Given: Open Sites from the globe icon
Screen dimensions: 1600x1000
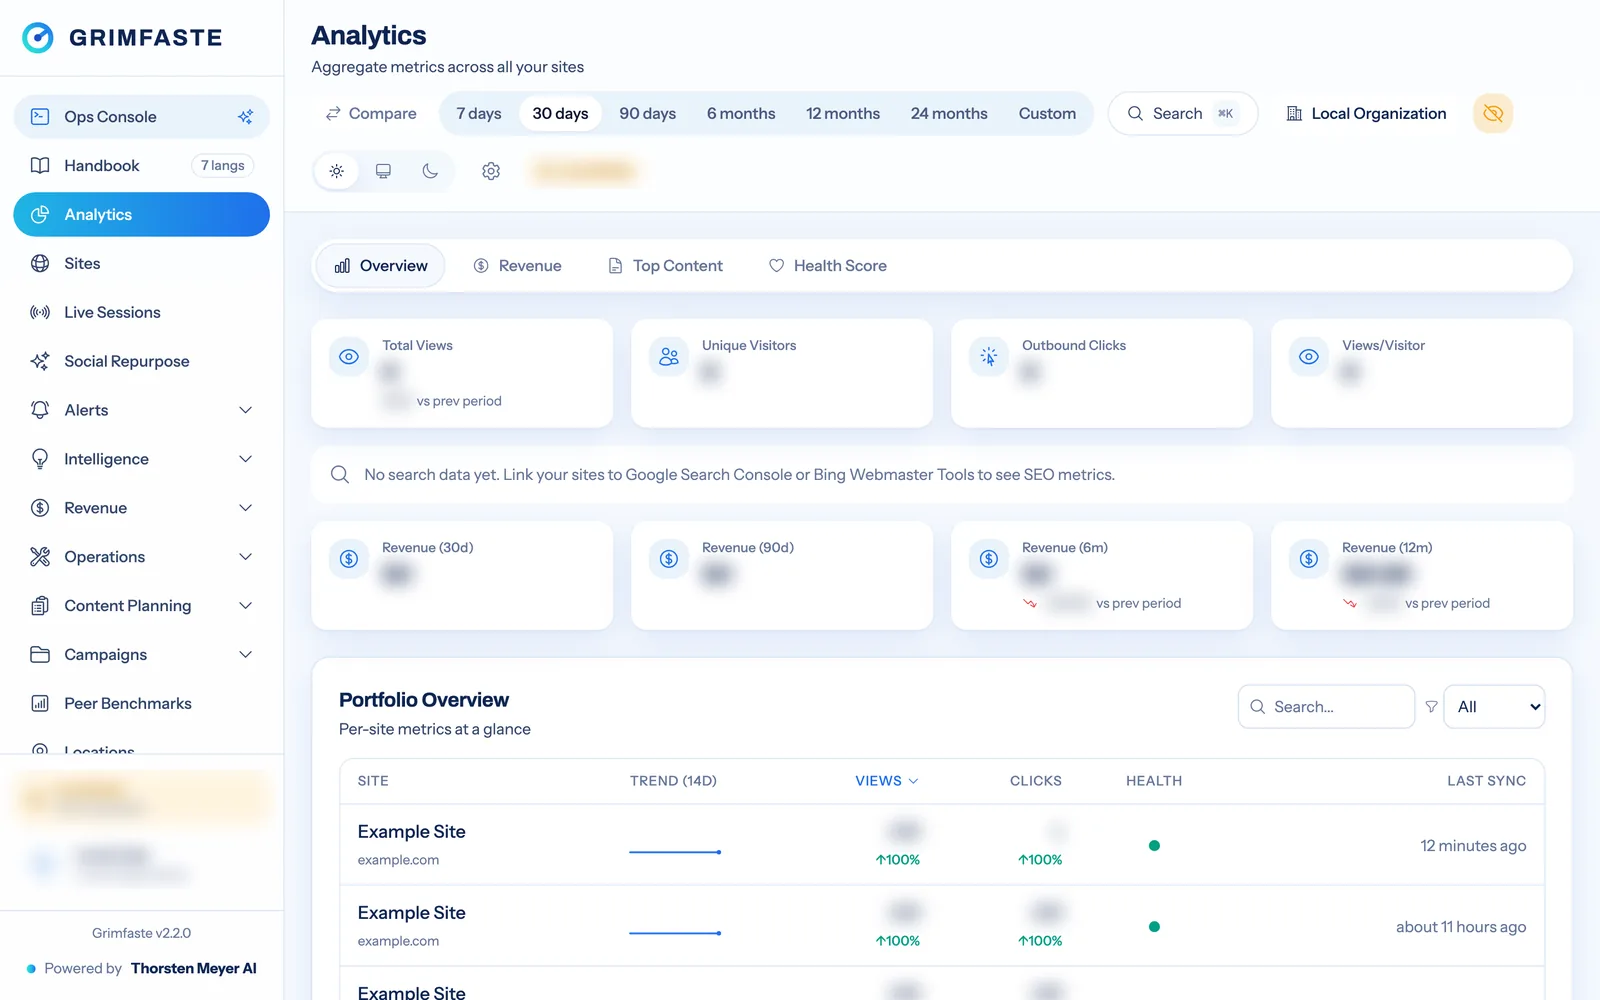Looking at the screenshot, I should point(40,264).
